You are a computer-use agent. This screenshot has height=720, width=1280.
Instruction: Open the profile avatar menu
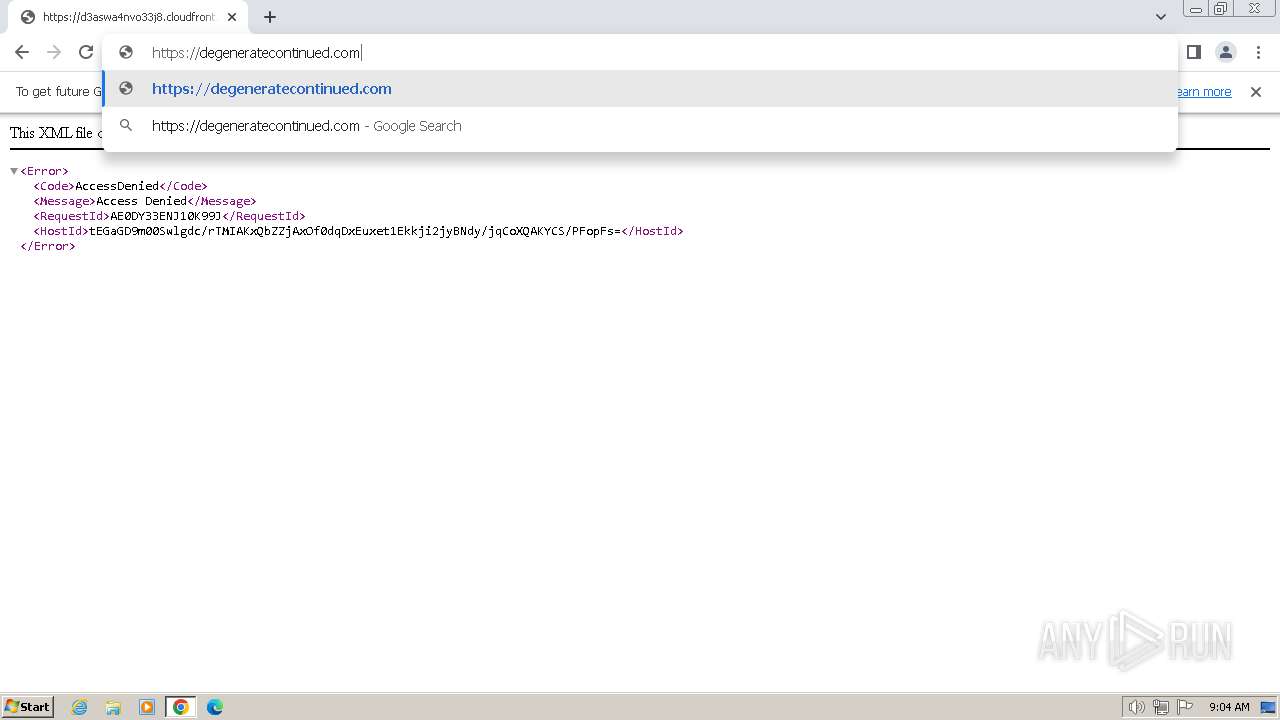1225,52
